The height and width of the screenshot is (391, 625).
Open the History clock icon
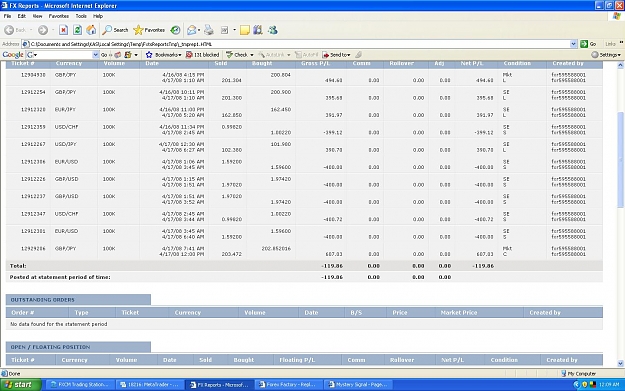click(x=175, y=30)
